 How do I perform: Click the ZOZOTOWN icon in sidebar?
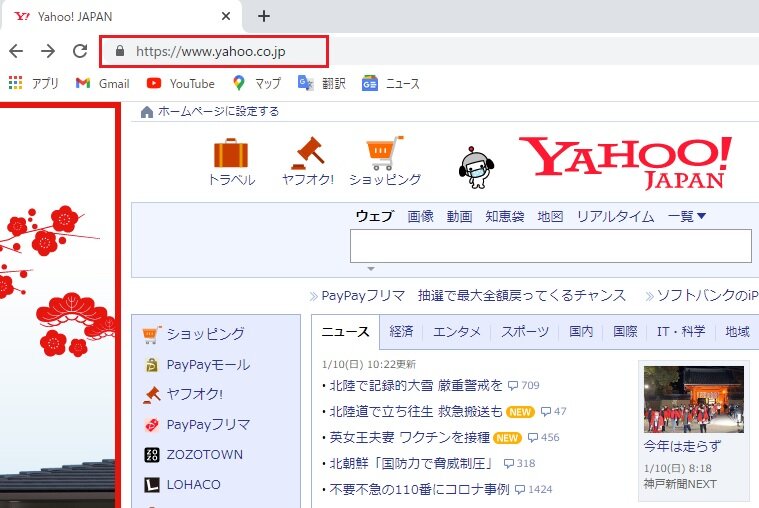(x=152, y=455)
